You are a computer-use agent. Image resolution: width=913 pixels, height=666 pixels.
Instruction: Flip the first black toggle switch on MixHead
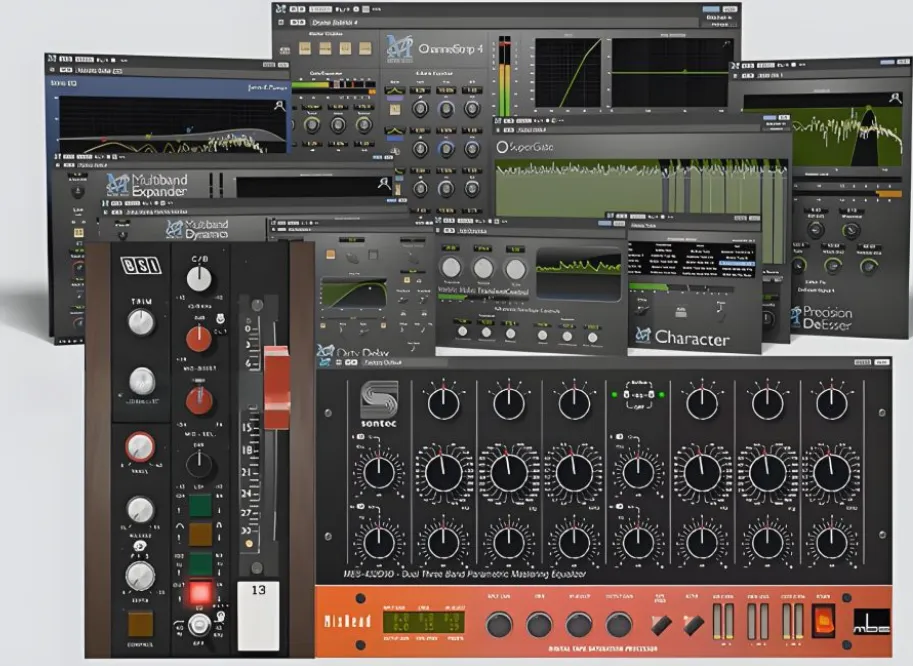pos(661,625)
